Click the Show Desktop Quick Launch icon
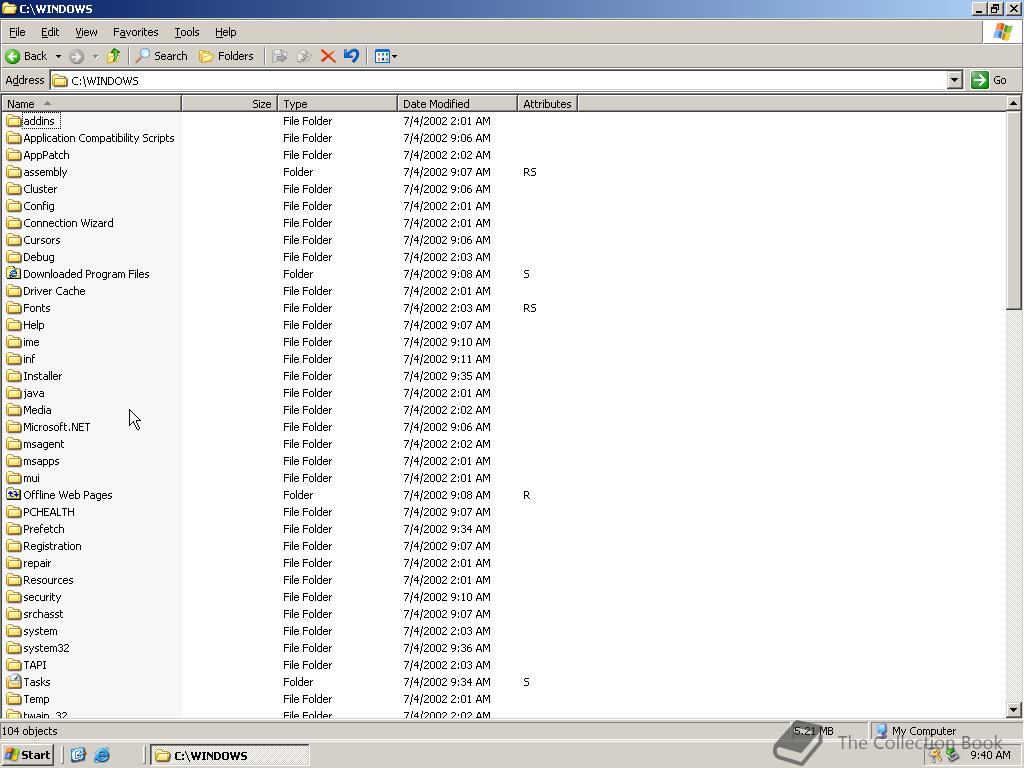The width and height of the screenshot is (1024, 768). pyautogui.click(x=78, y=755)
